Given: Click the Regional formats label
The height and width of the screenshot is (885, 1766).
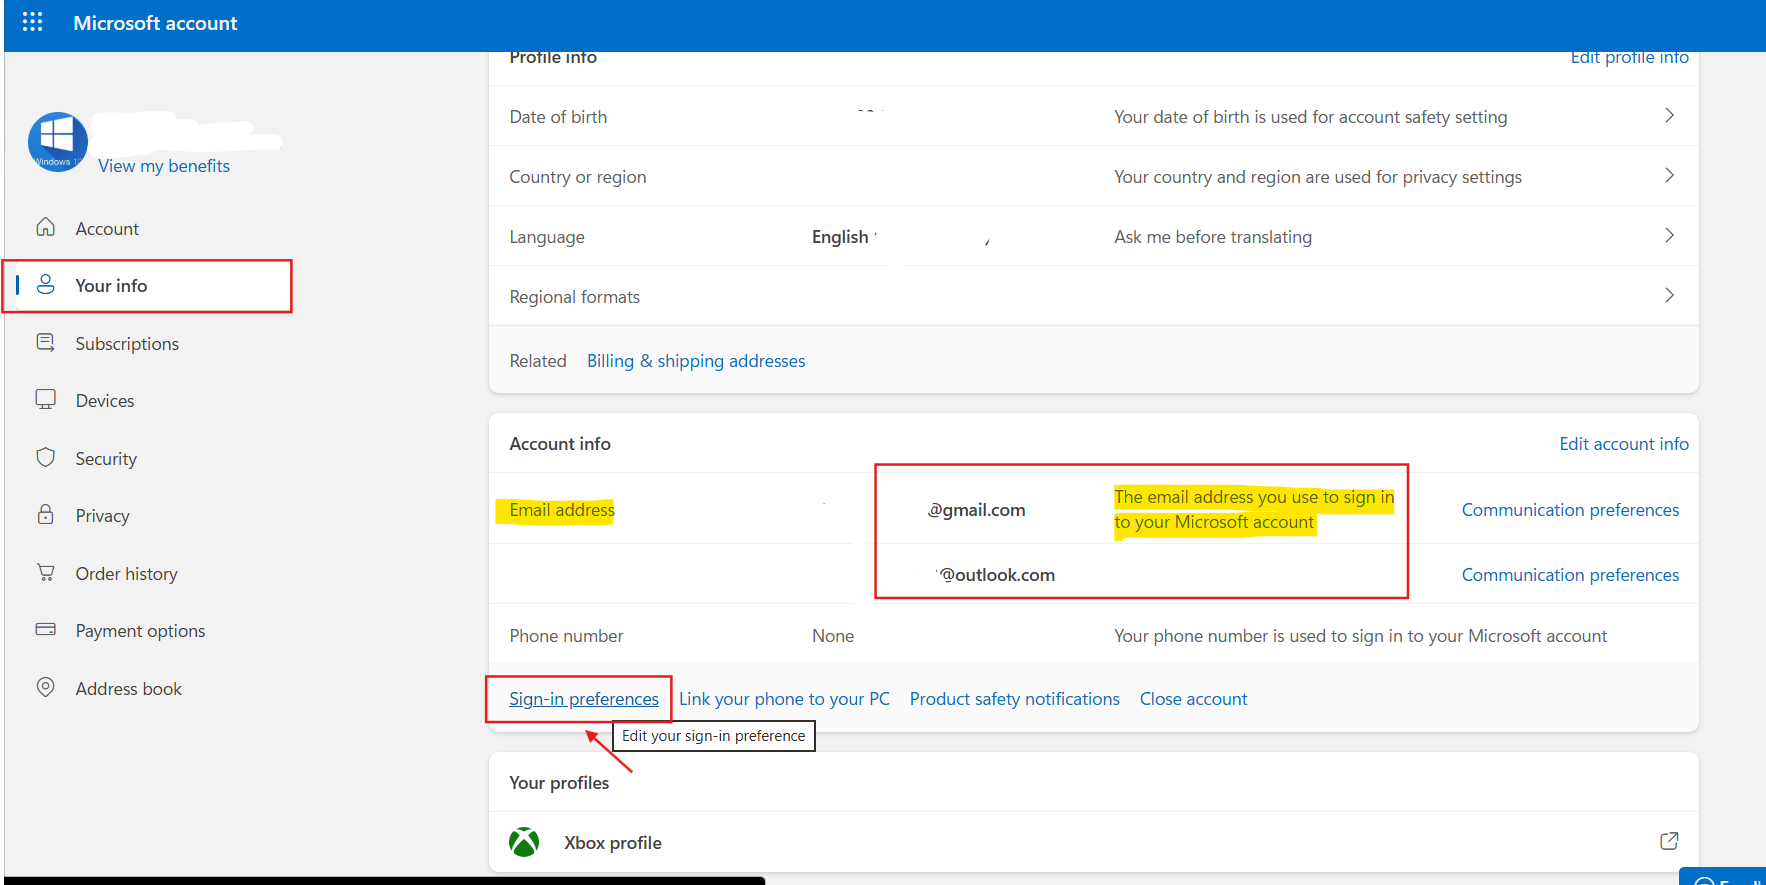Looking at the screenshot, I should coord(574,297).
